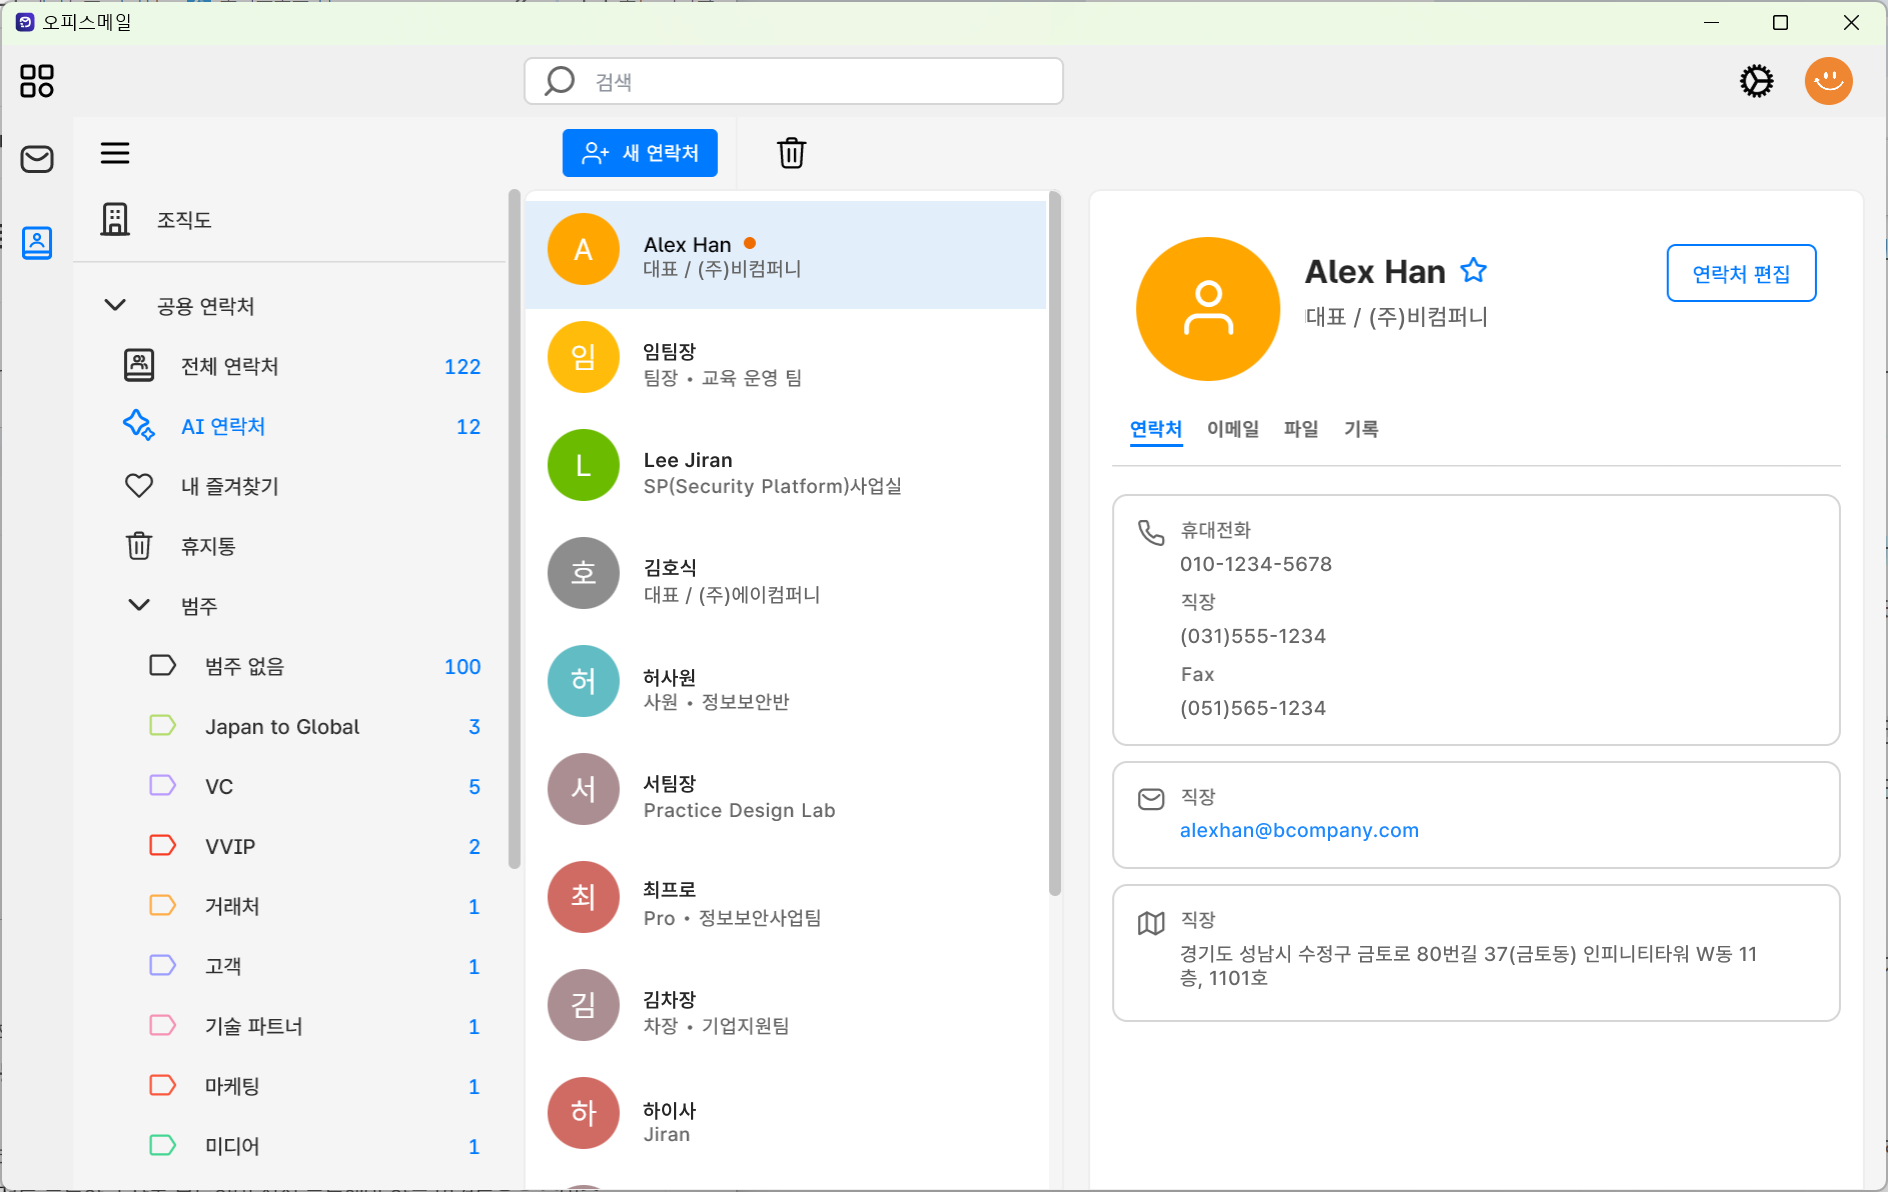Select the contacts icon in left rail
This screenshot has width=1888, height=1192.
point(37,242)
